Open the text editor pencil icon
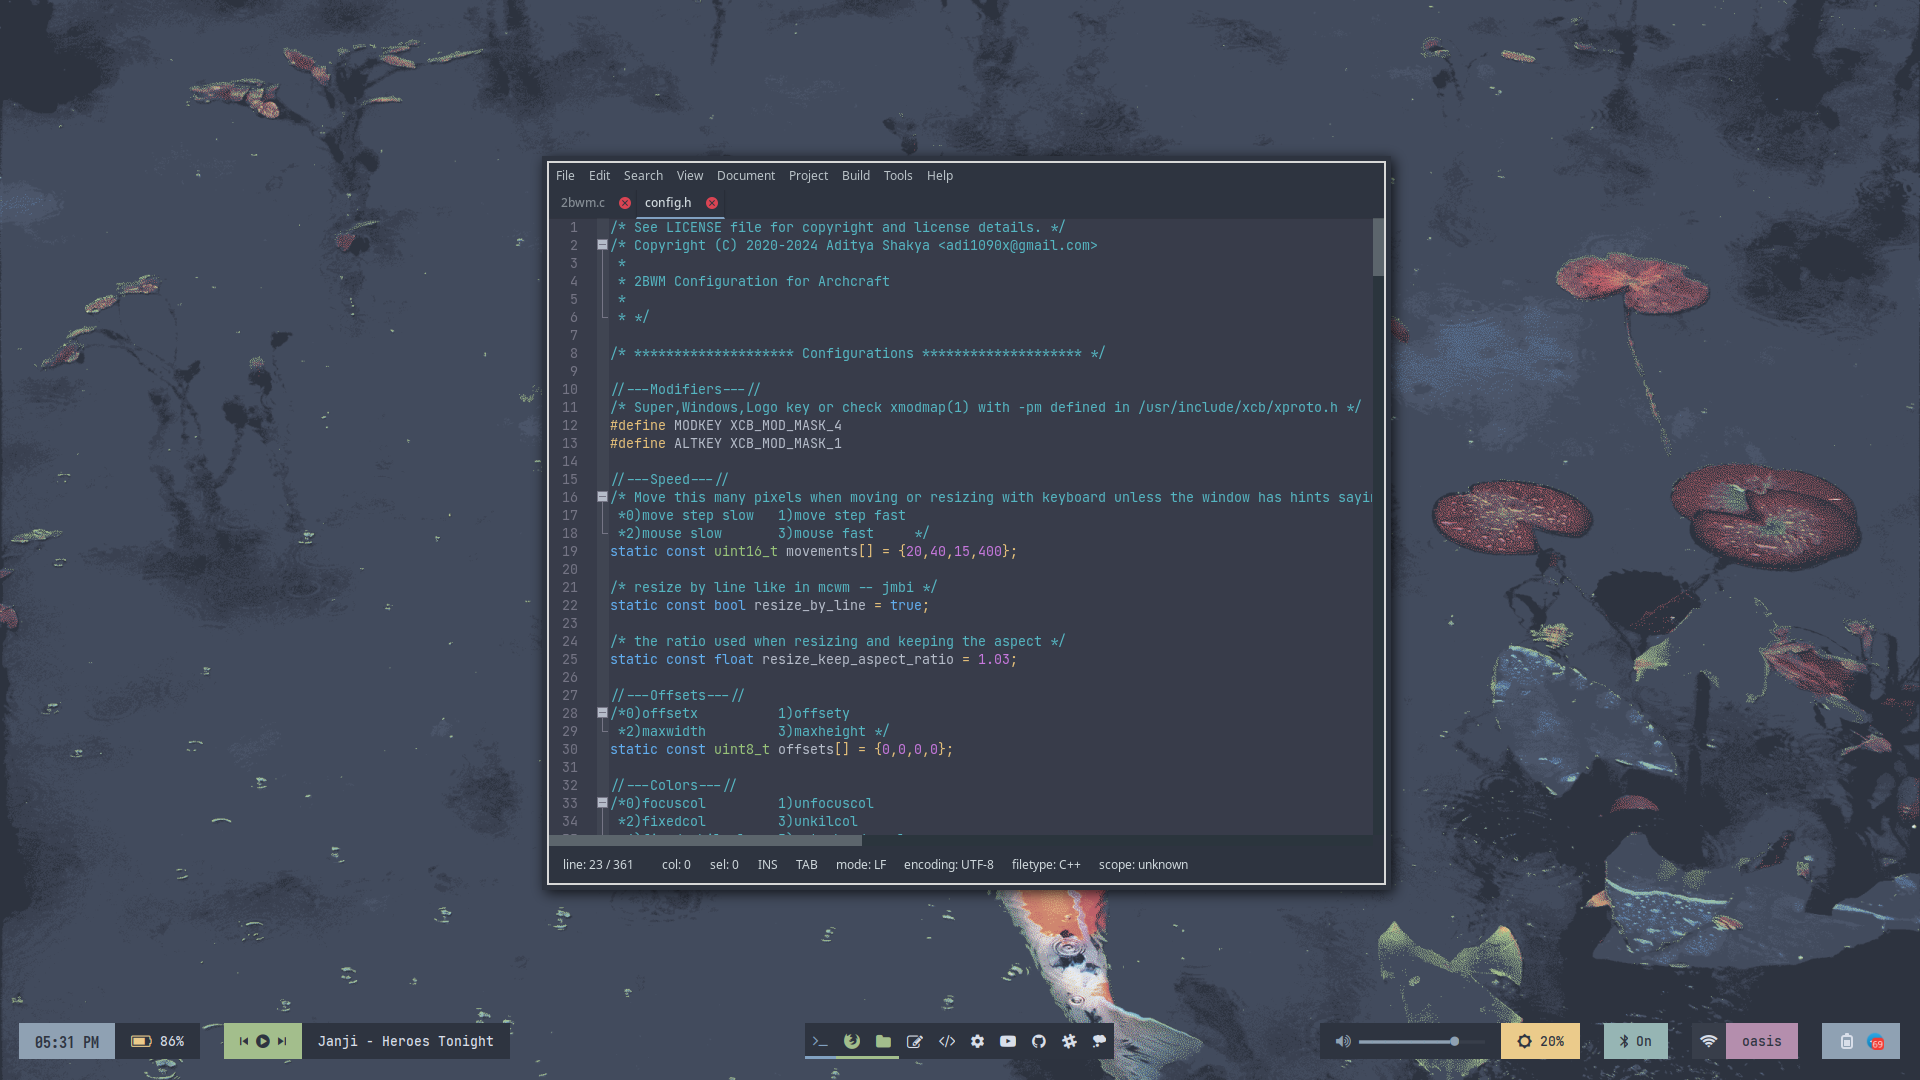This screenshot has width=1920, height=1080. pyautogui.click(x=914, y=1041)
